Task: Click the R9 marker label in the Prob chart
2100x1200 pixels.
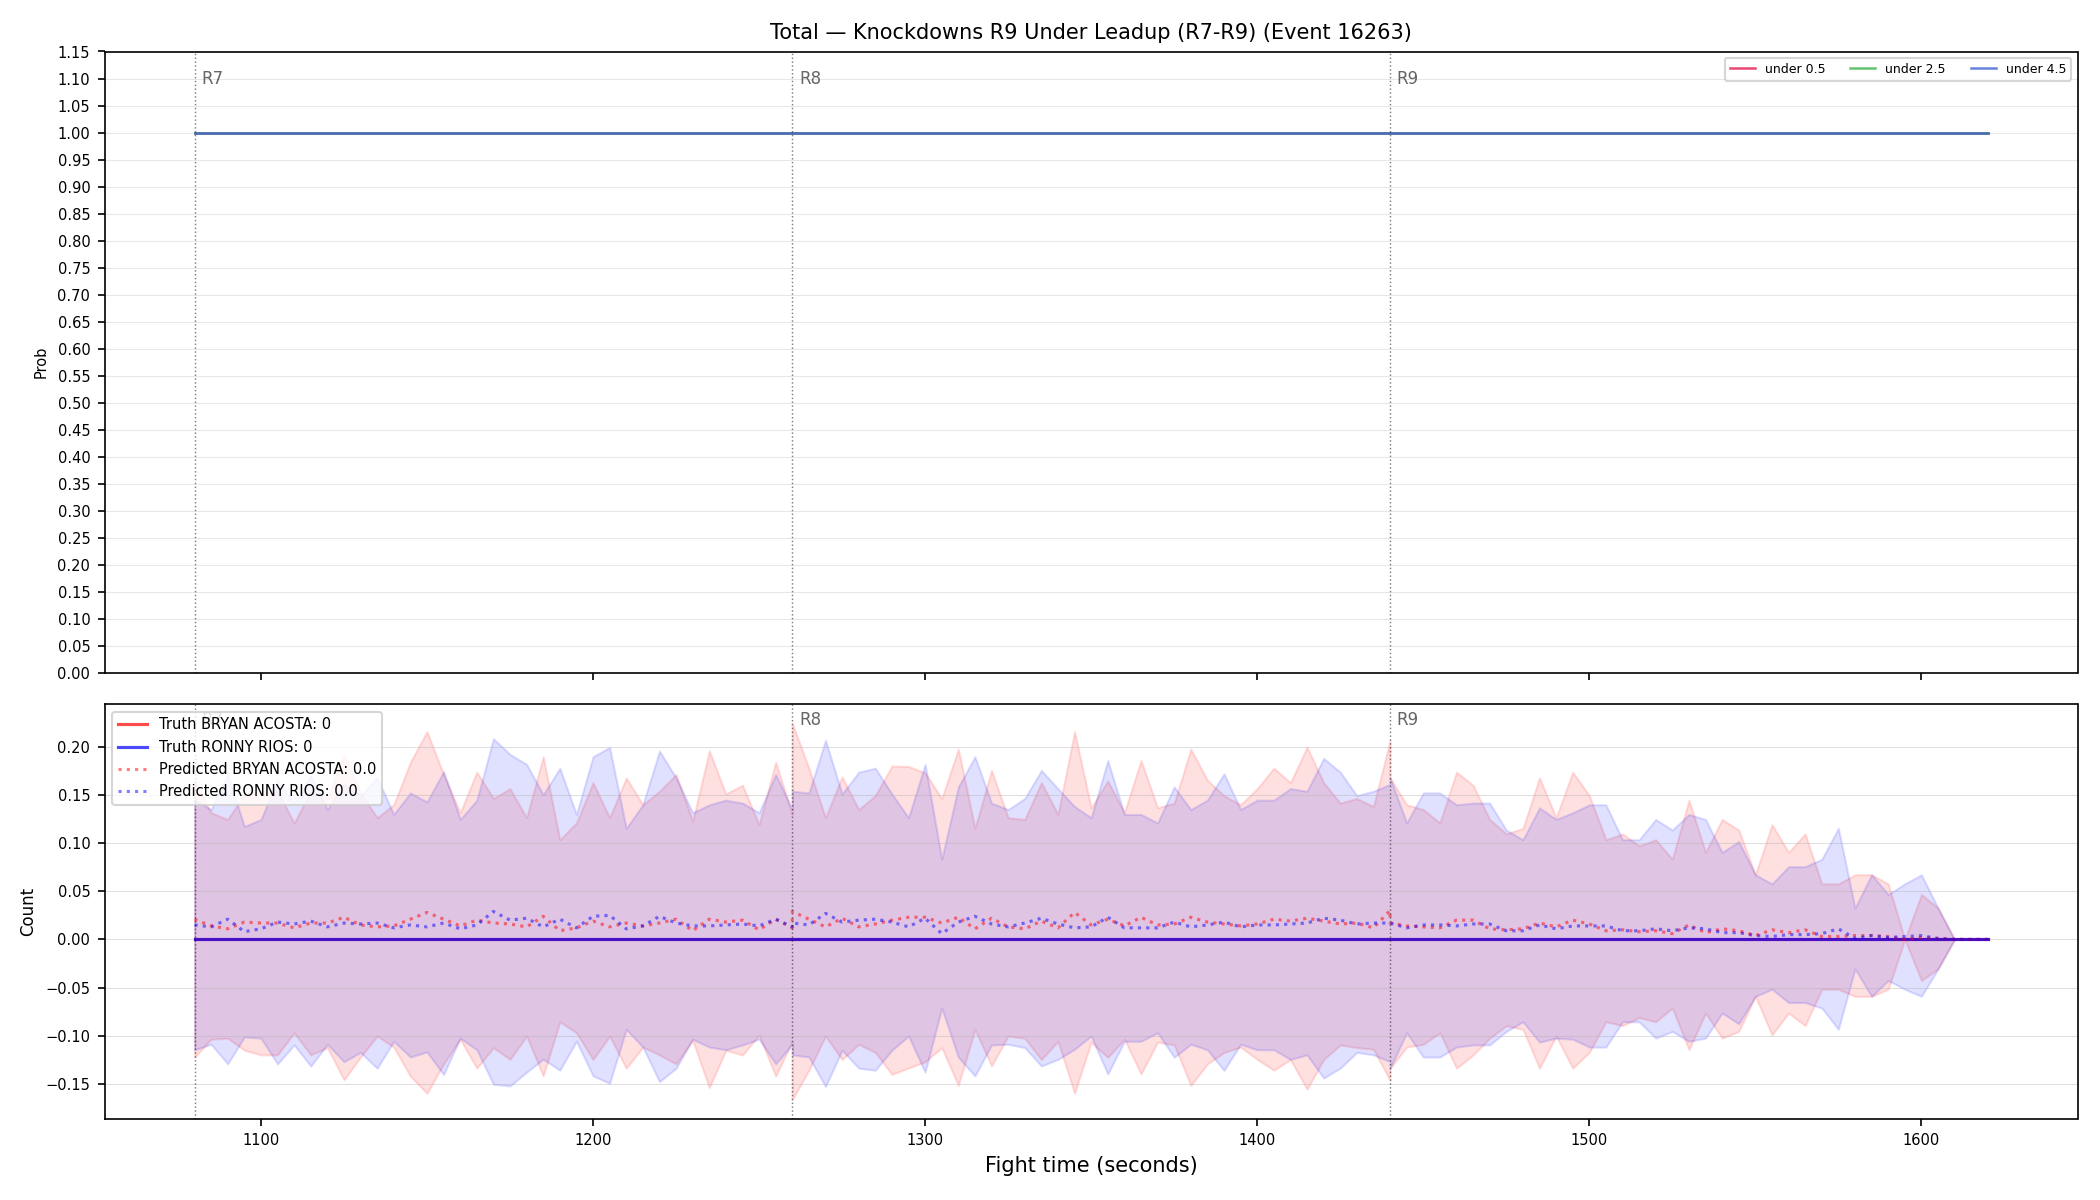Action: (x=1407, y=78)
